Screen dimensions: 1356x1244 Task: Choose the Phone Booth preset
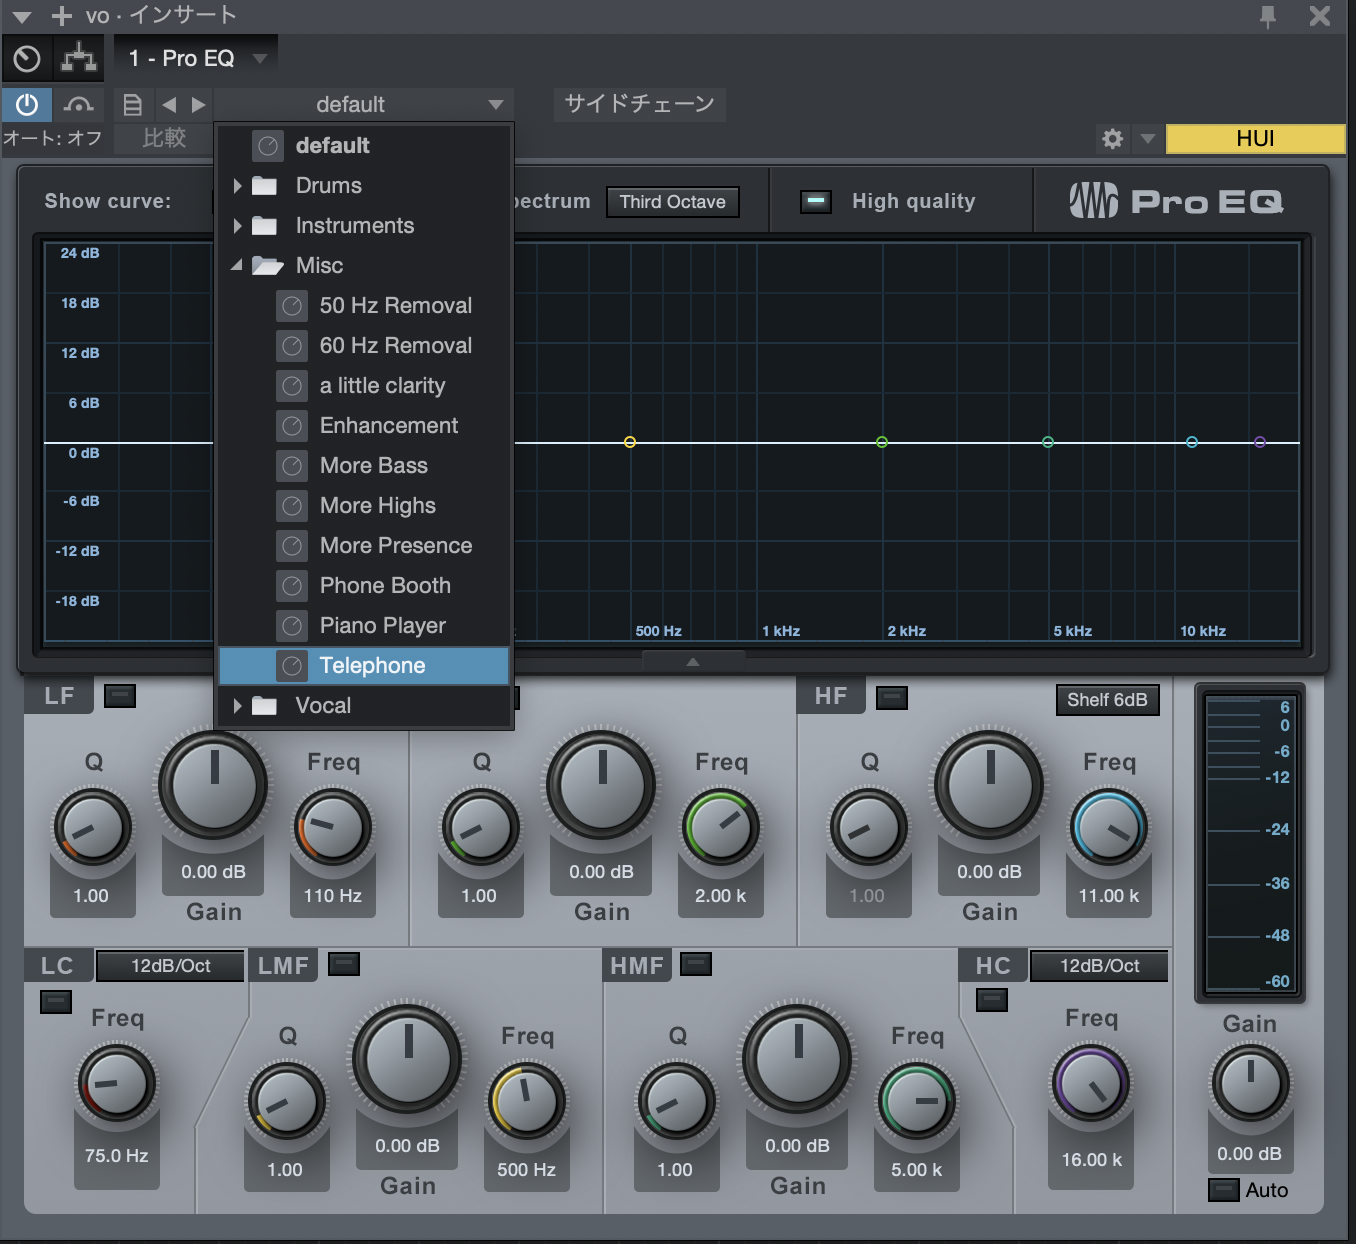pyautogui.click(x=385, y=586)
